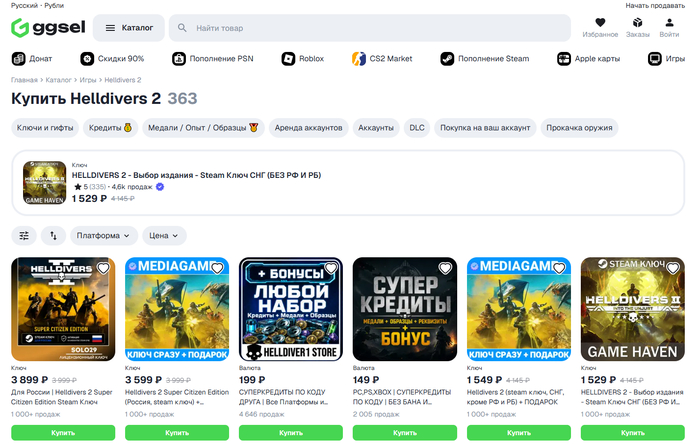Click the CS2 Market icon
This screenshot has height=444, width=700.
click(x=359, y=58)
